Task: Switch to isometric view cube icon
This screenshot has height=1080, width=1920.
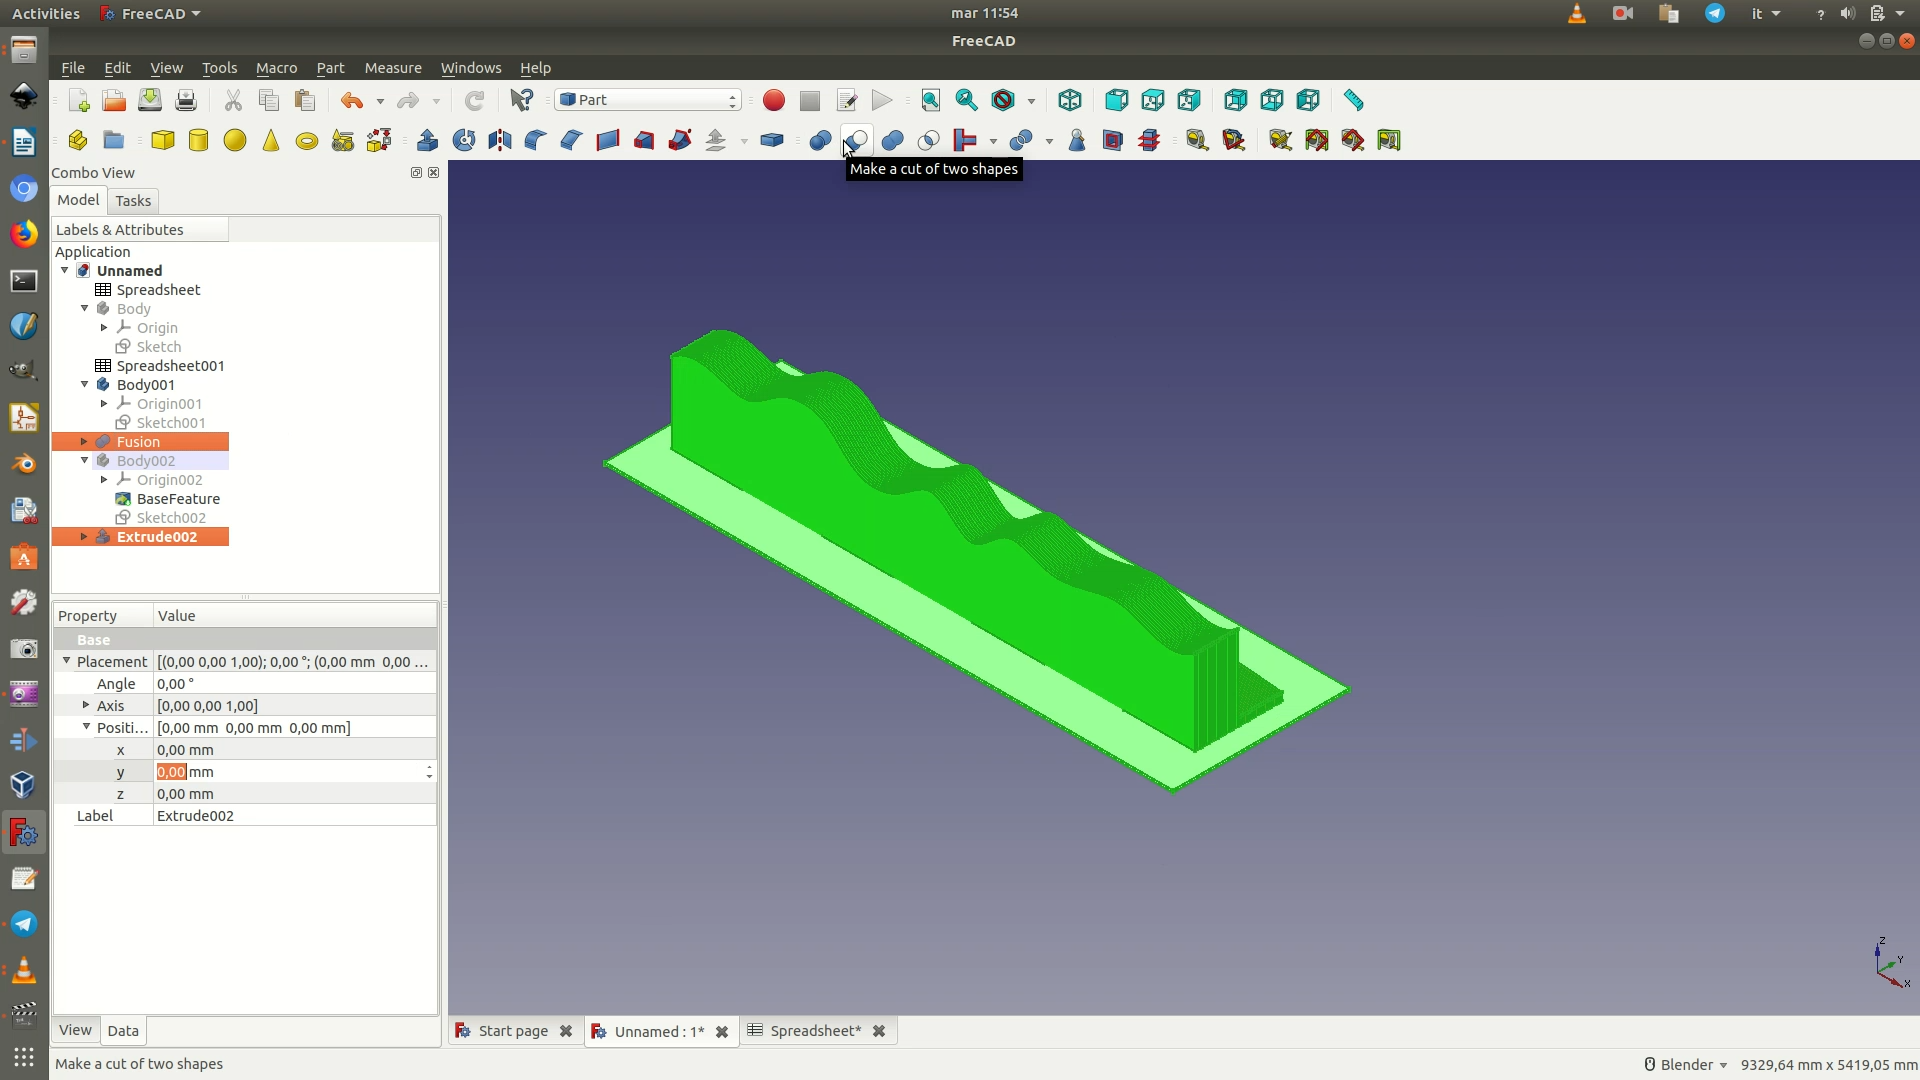Action: coord(1070,101)
